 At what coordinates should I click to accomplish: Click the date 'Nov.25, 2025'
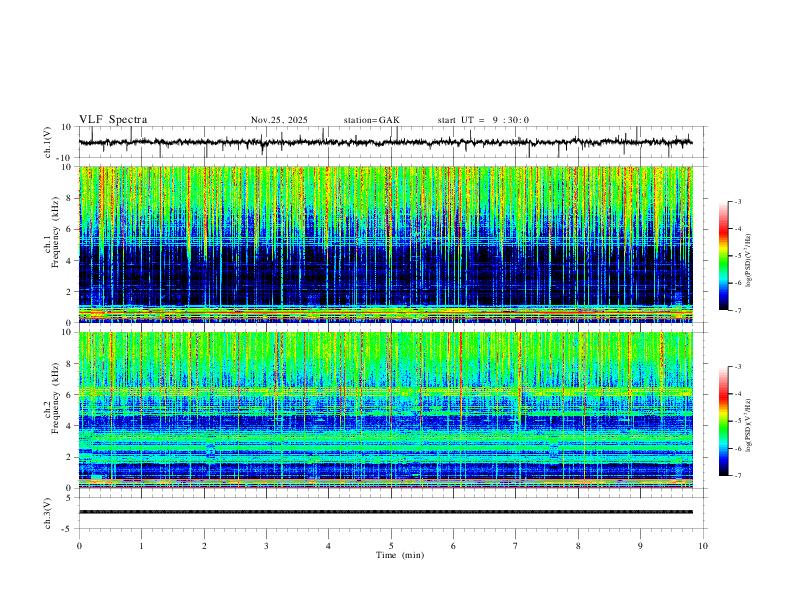[279, 120]
